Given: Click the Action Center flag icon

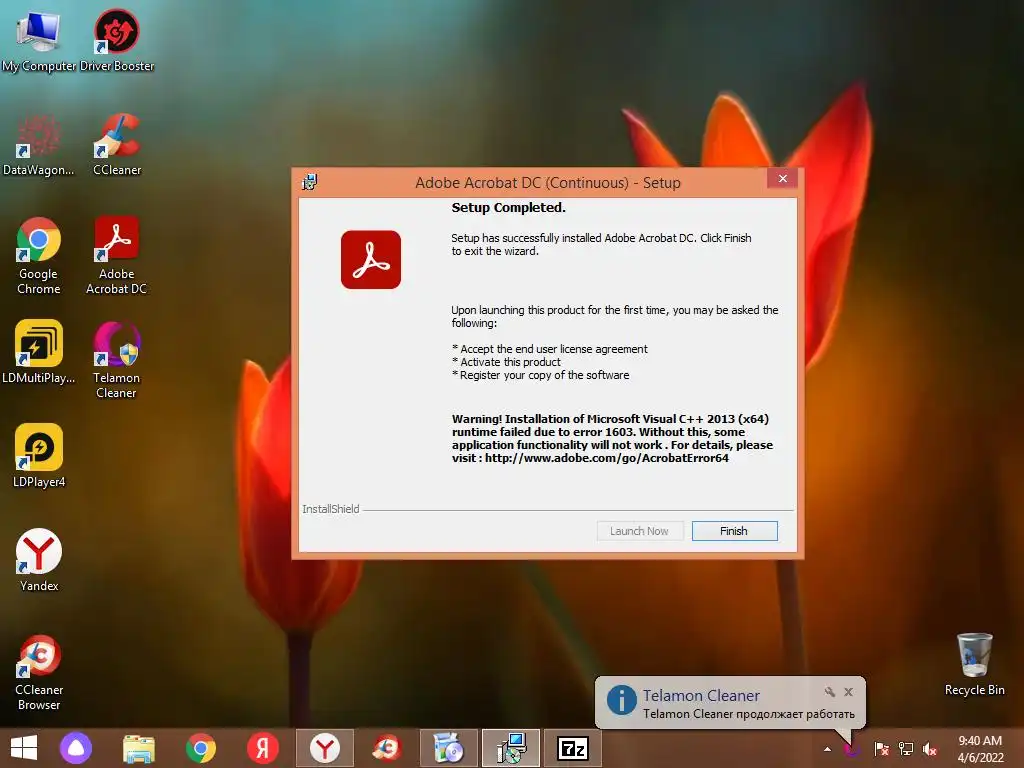Looking at the screenshot, I should [881, 749].
